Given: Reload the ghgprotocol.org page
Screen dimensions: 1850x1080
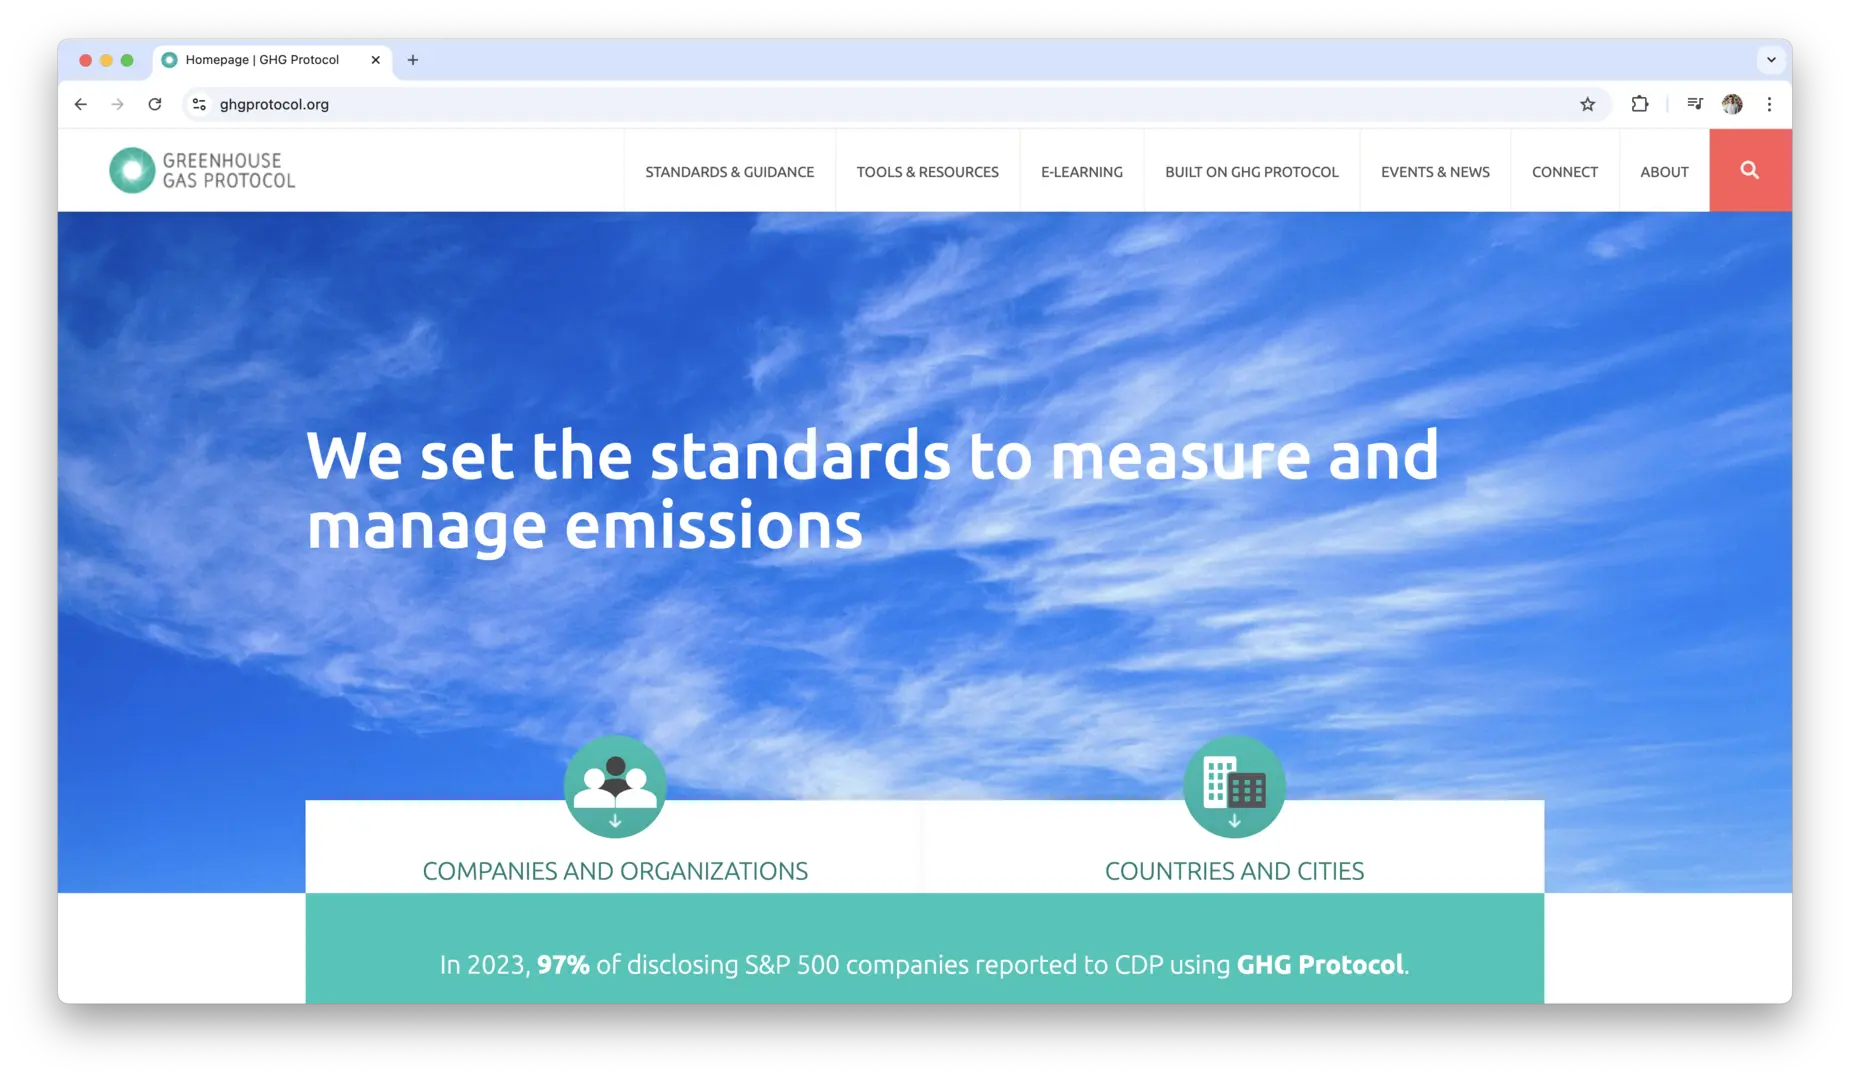Looking at the screenshot, I should tap(155, 104).
